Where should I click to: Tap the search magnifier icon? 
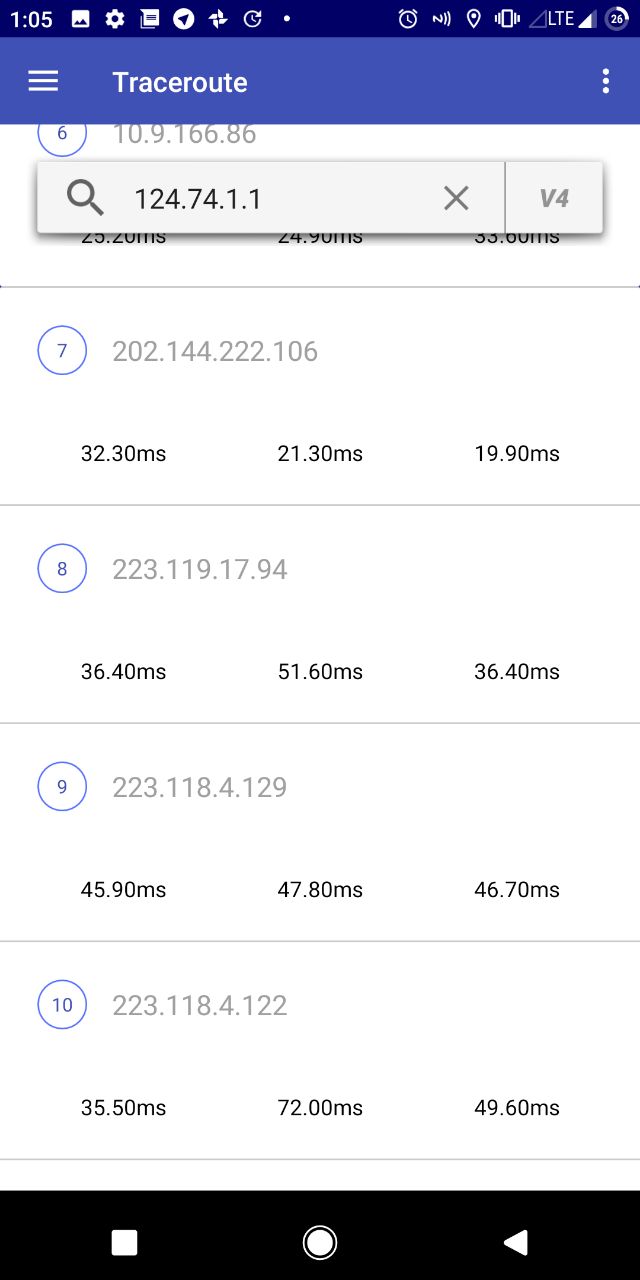[x=85, y=198]
